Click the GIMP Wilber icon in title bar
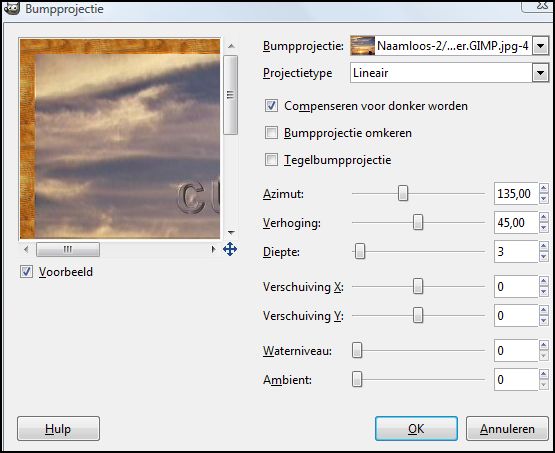This screenshot has width=555, height=453. [11, 8]
